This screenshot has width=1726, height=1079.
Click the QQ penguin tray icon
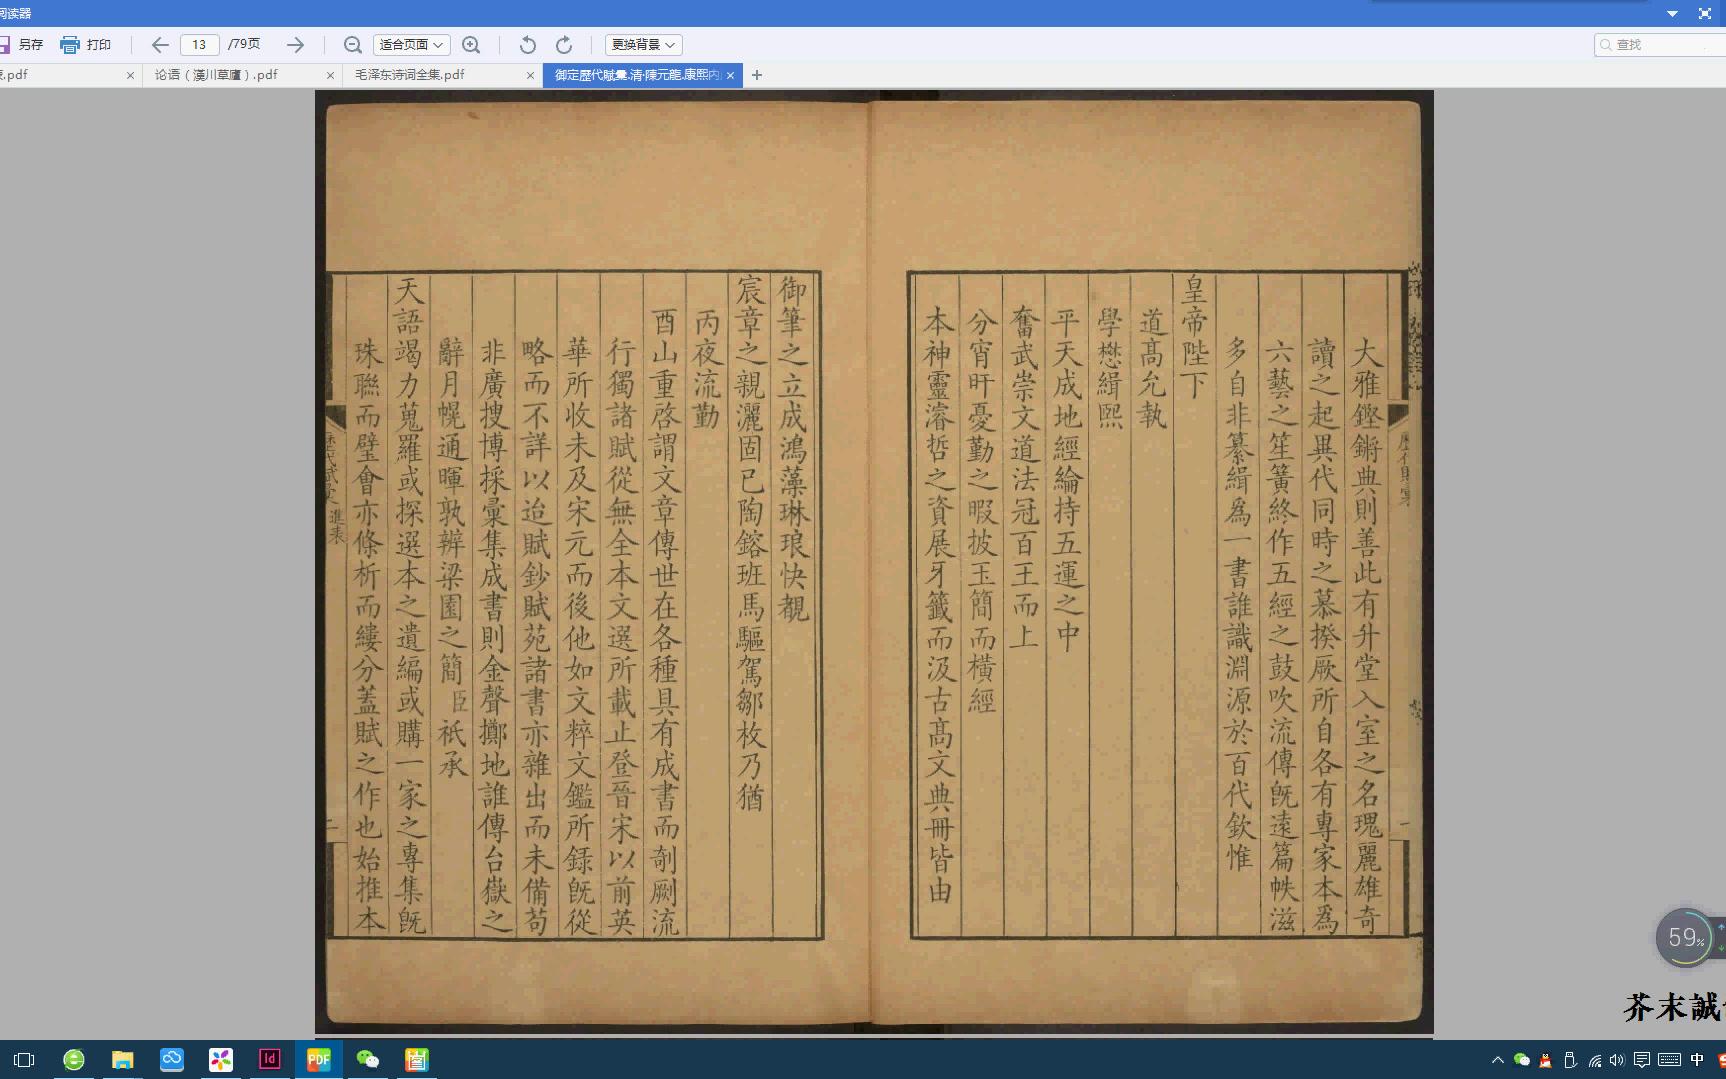pyautogui.click(x=1546, y=1060)
